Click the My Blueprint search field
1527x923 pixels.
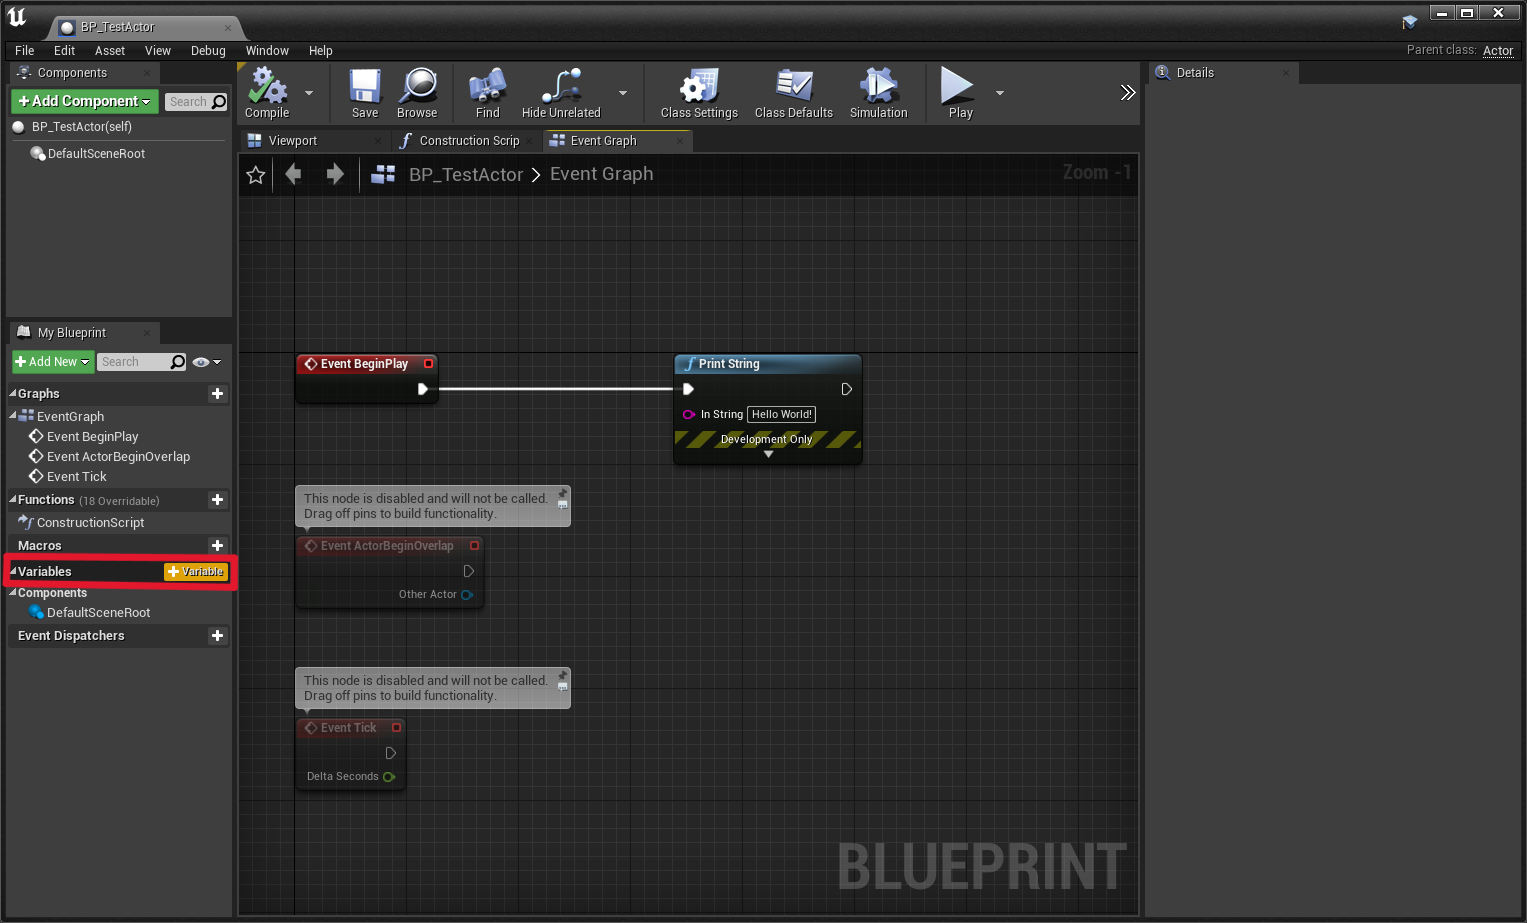click(142, 362)
